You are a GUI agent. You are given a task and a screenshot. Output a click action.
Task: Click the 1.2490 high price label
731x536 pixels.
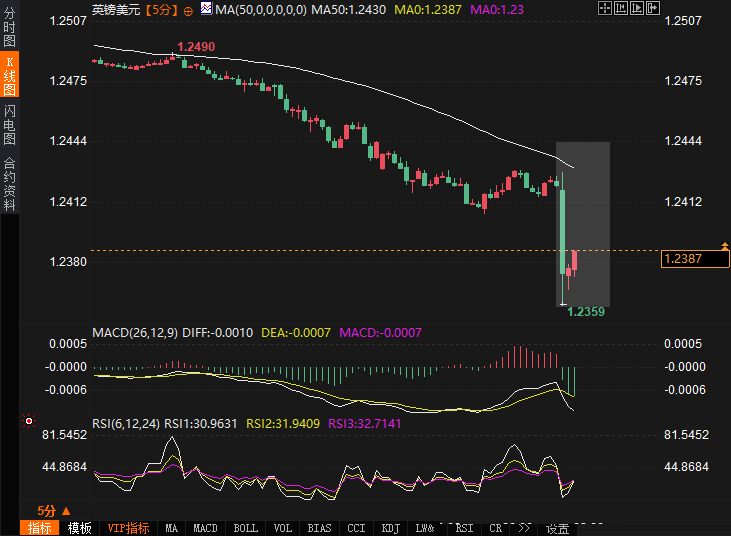click(196, 47)
